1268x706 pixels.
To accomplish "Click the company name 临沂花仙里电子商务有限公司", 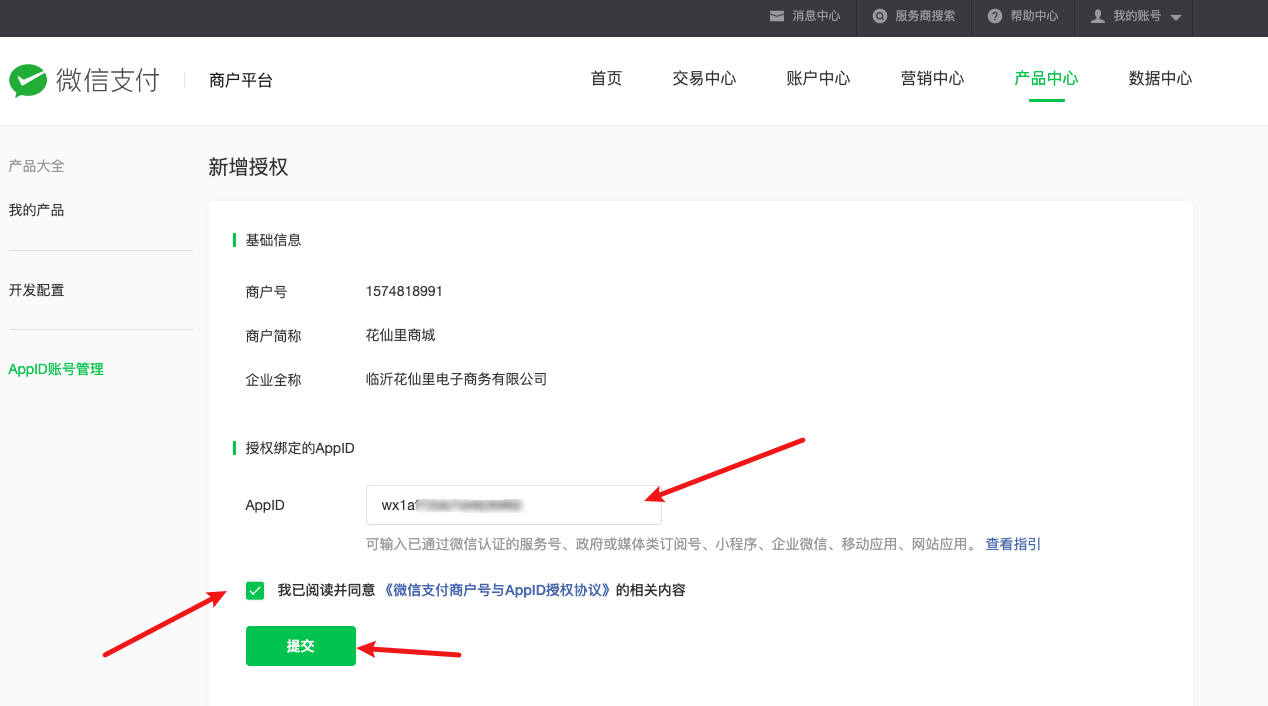I will pyautogui.click(x=456, y=379).
